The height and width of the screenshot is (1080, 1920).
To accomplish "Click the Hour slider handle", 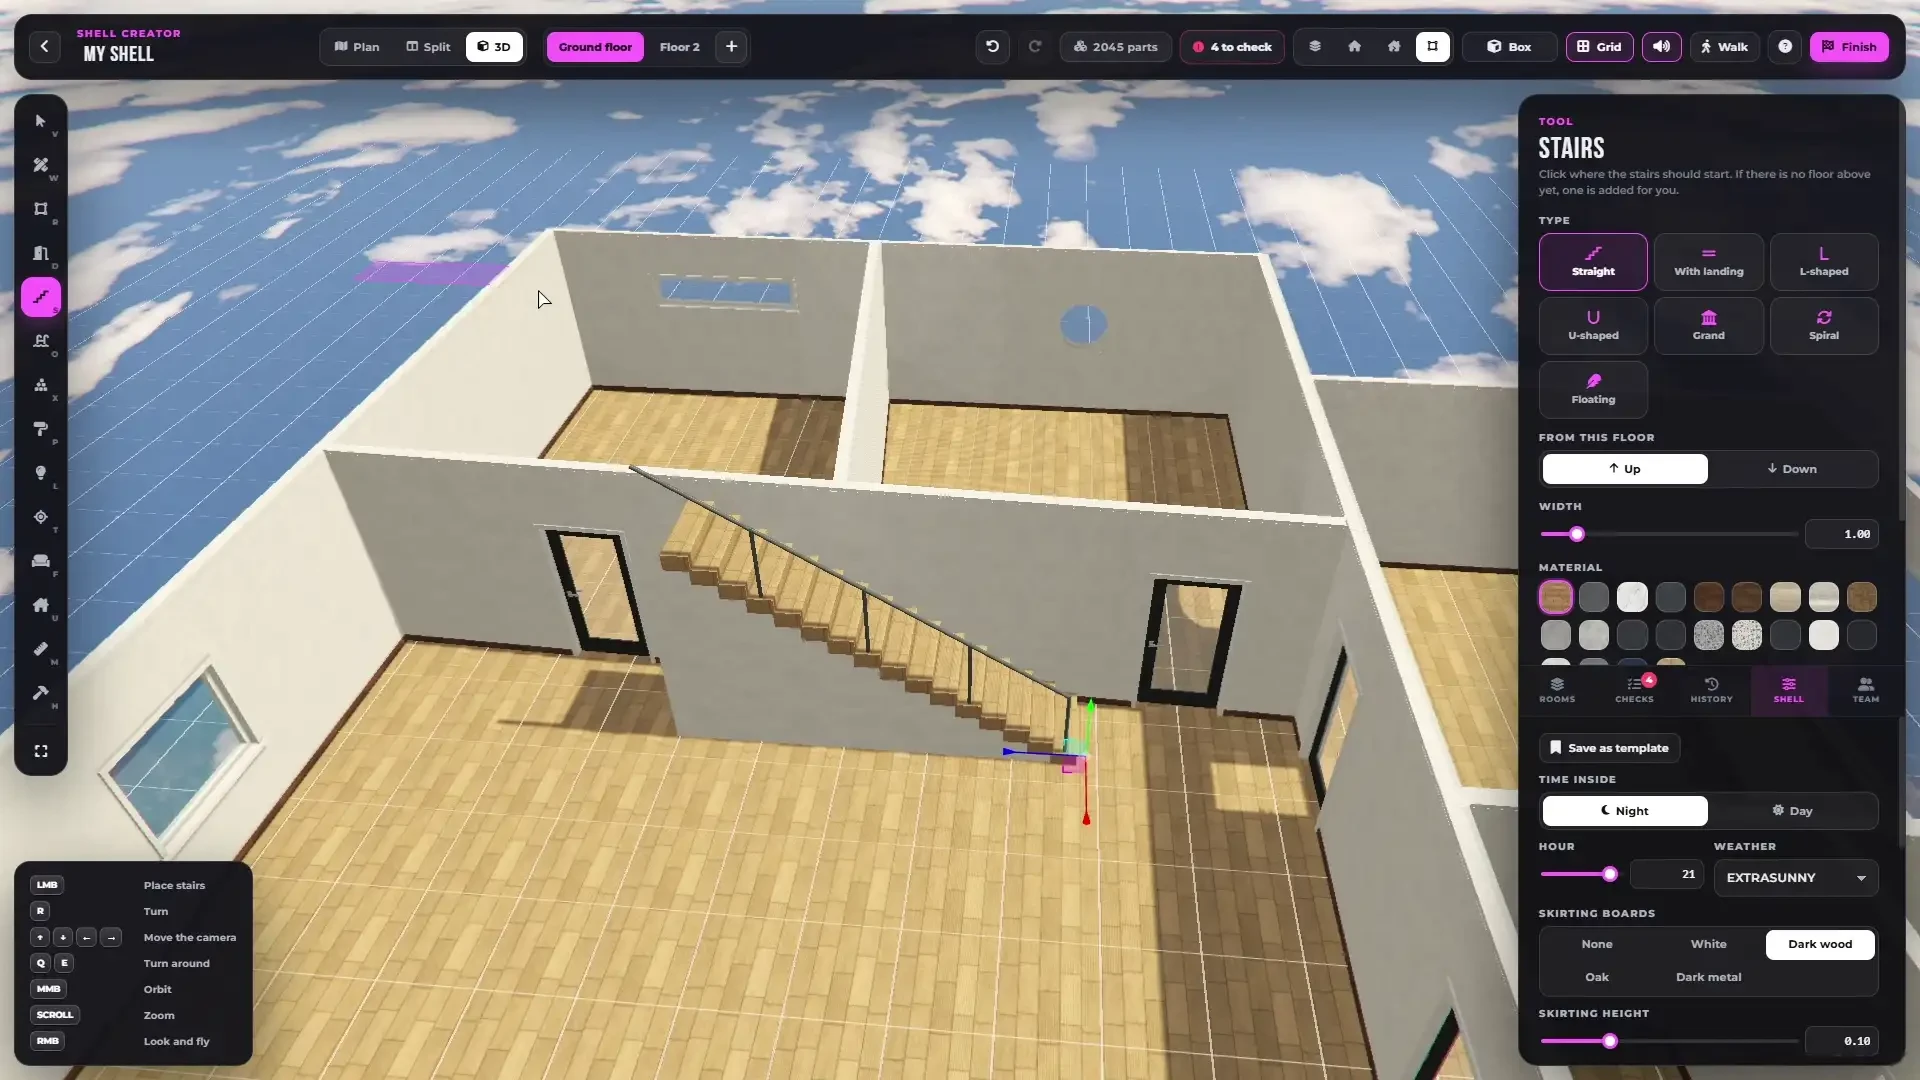I will click(1609, 874).
